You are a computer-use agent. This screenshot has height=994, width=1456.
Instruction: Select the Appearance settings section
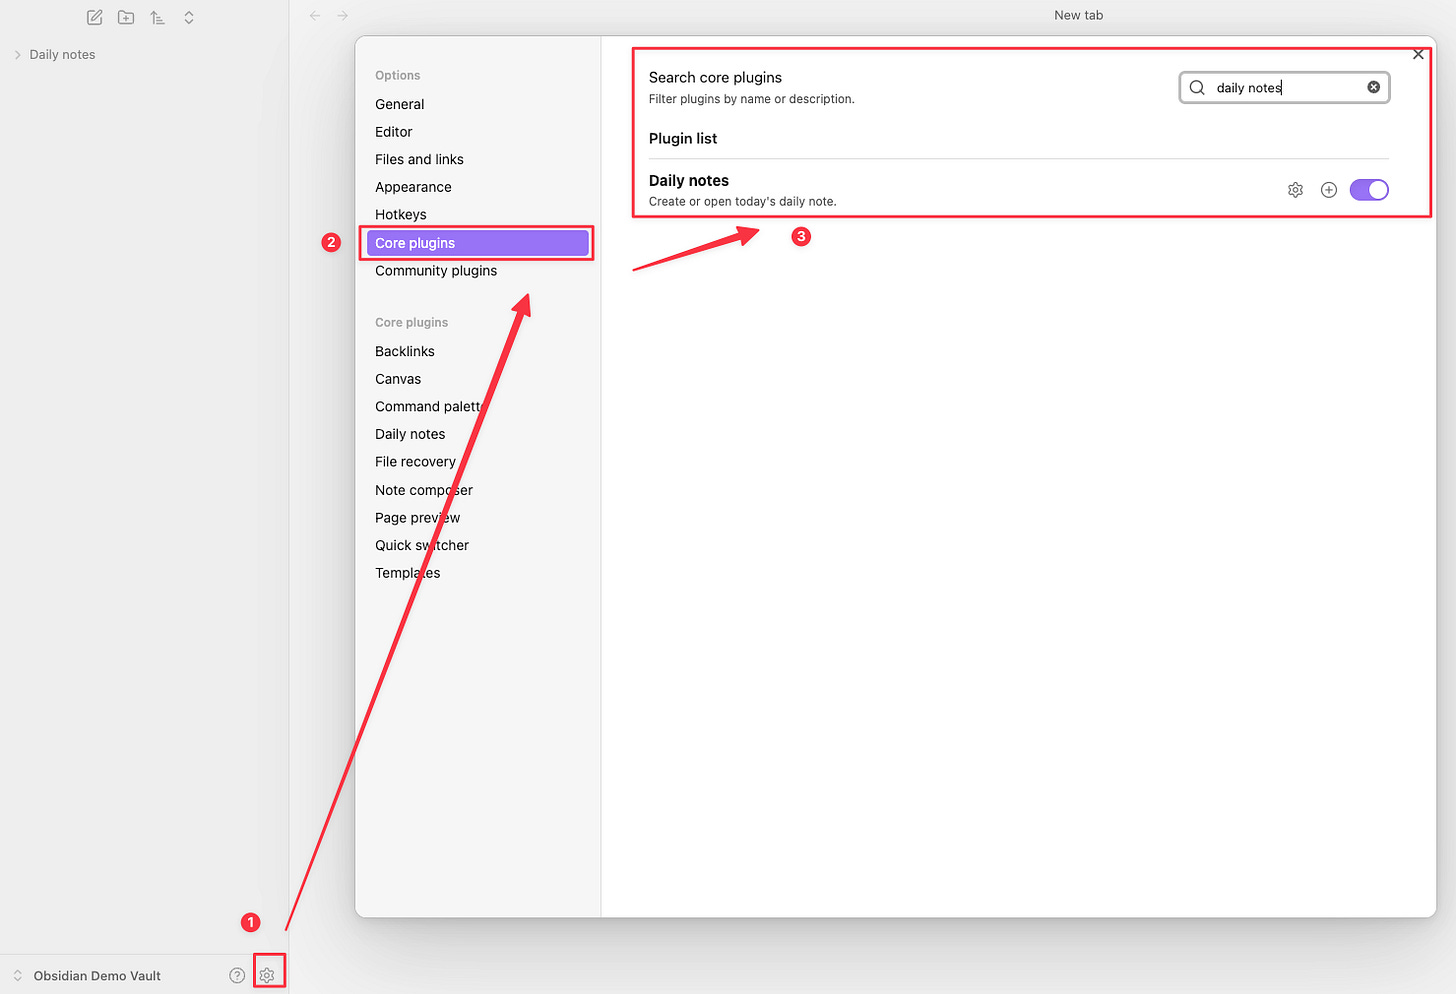(x=413, y=187)
